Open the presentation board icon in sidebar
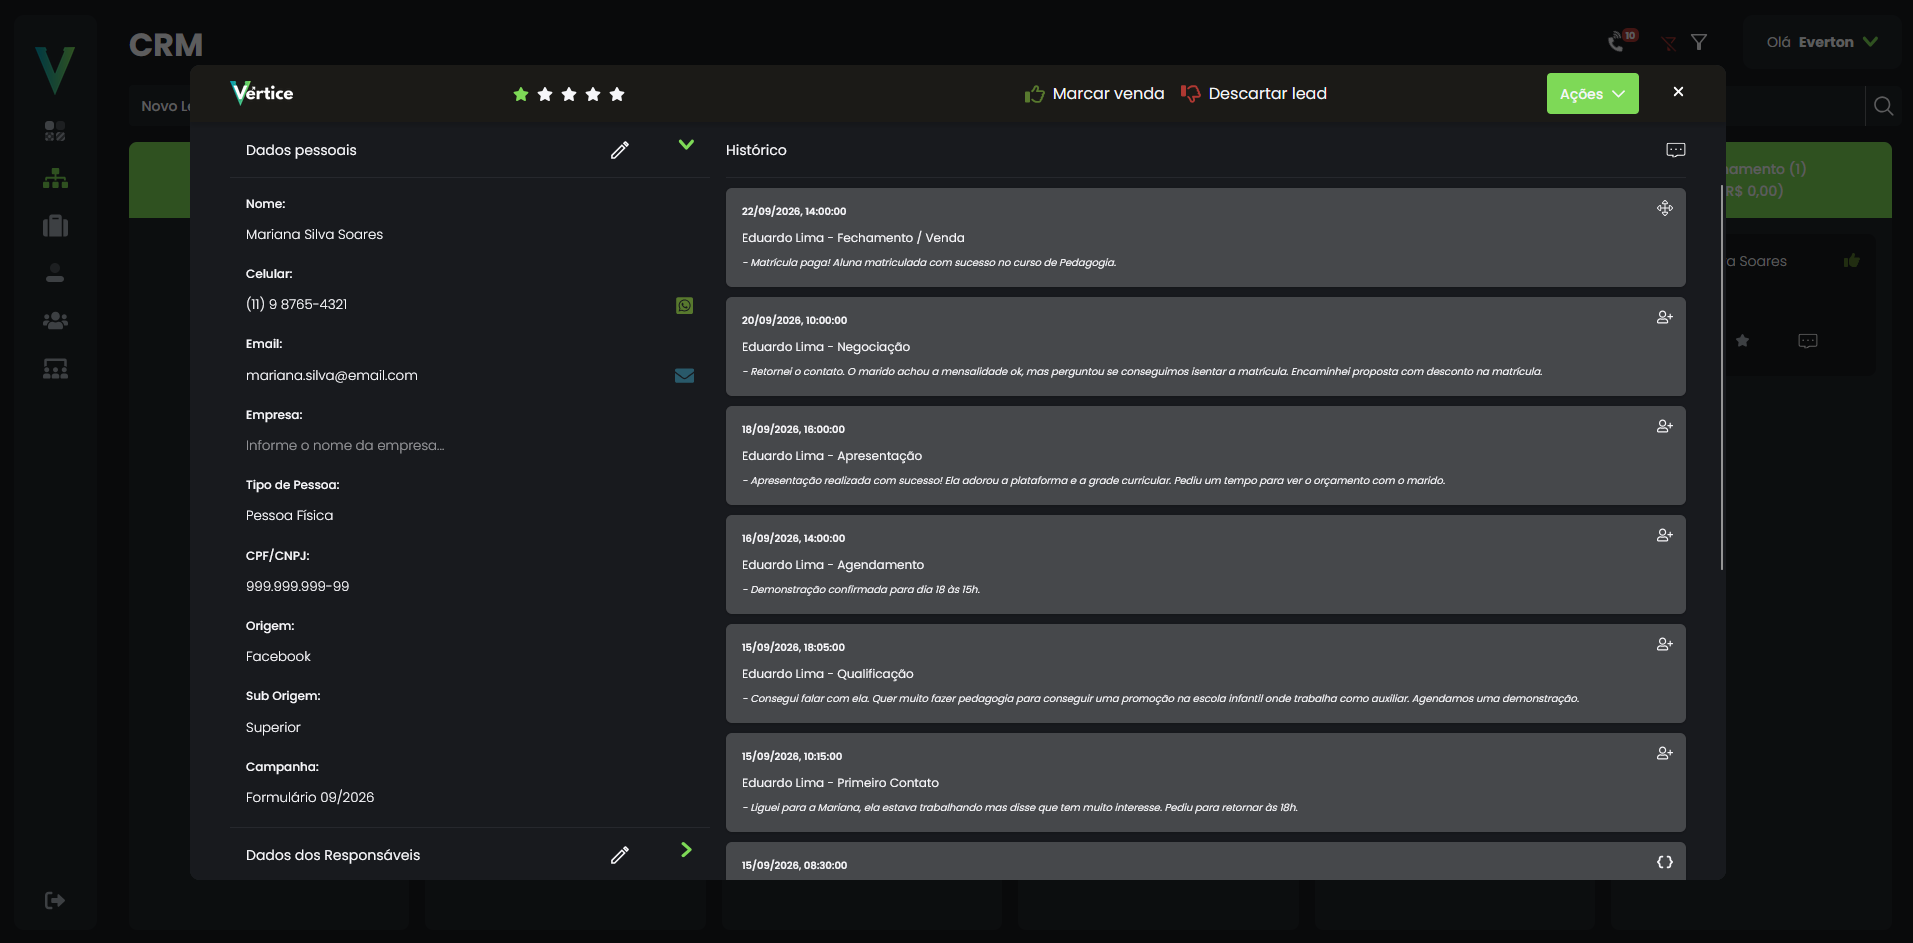 pyautogui.click(x=55, y=369)
